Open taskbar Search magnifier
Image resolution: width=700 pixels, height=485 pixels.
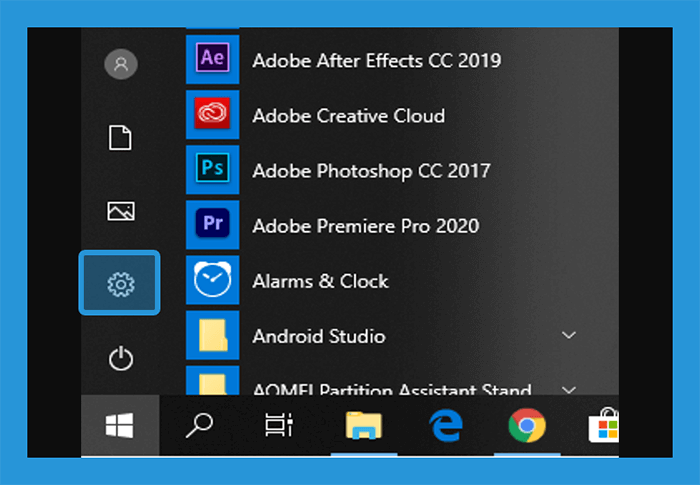click(199, 425)
